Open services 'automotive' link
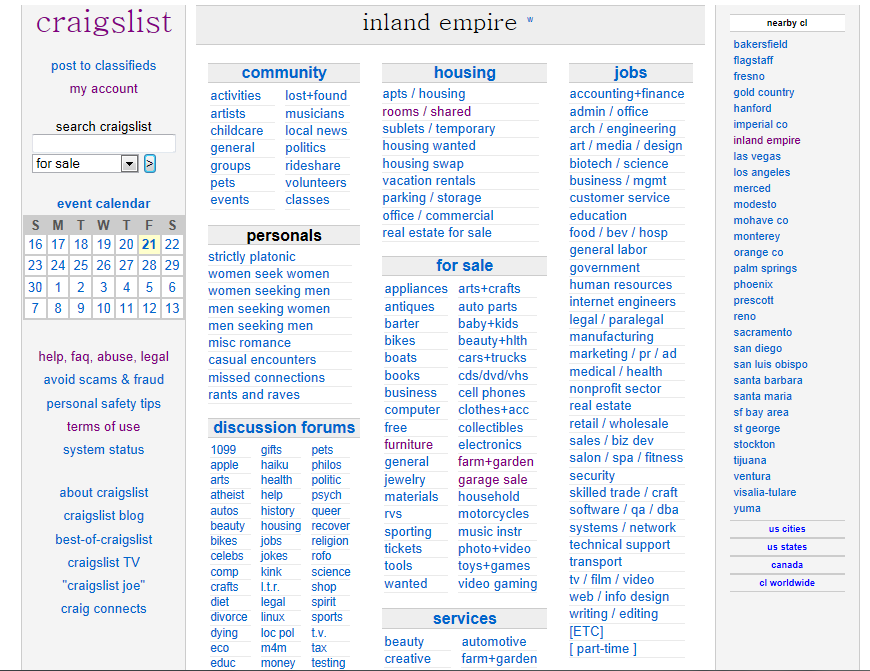The image size is (870, 671). pos(494,642)
